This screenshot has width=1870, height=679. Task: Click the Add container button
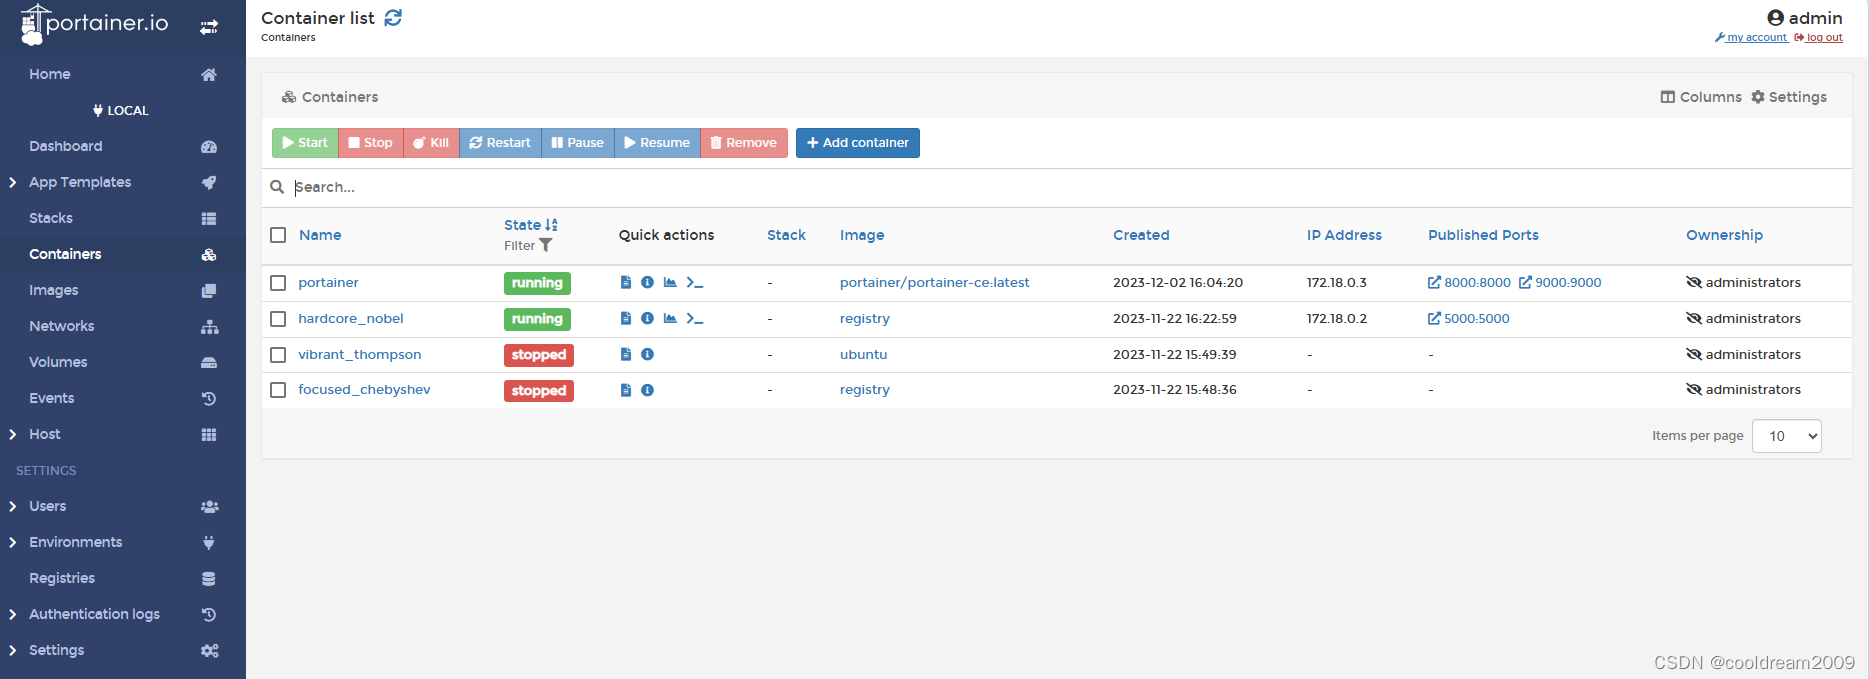point(858,143)
